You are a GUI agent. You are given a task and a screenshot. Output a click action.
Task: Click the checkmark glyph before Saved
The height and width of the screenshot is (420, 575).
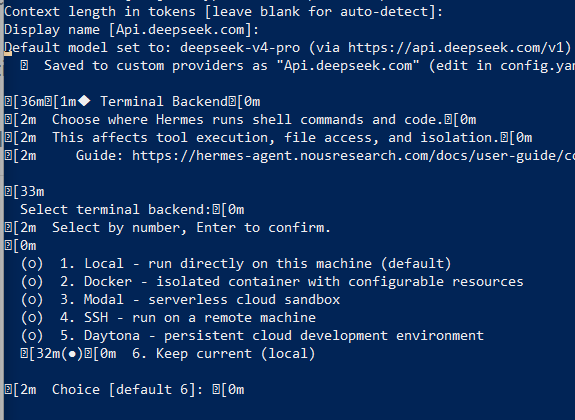(x=24, y=66)
